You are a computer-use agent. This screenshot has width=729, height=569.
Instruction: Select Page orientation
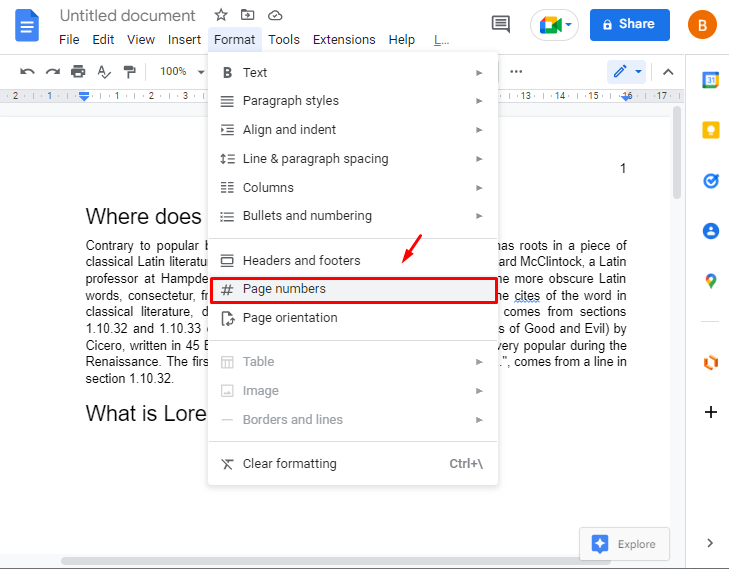353,318
